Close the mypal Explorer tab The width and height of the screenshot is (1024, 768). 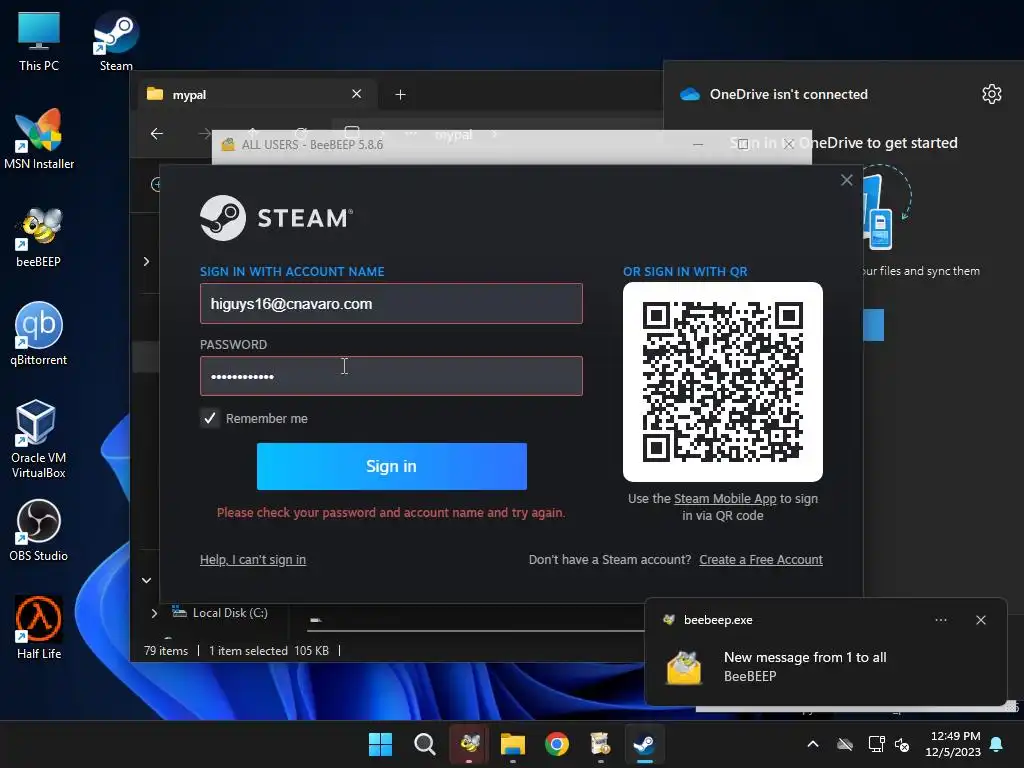(357, 94)
